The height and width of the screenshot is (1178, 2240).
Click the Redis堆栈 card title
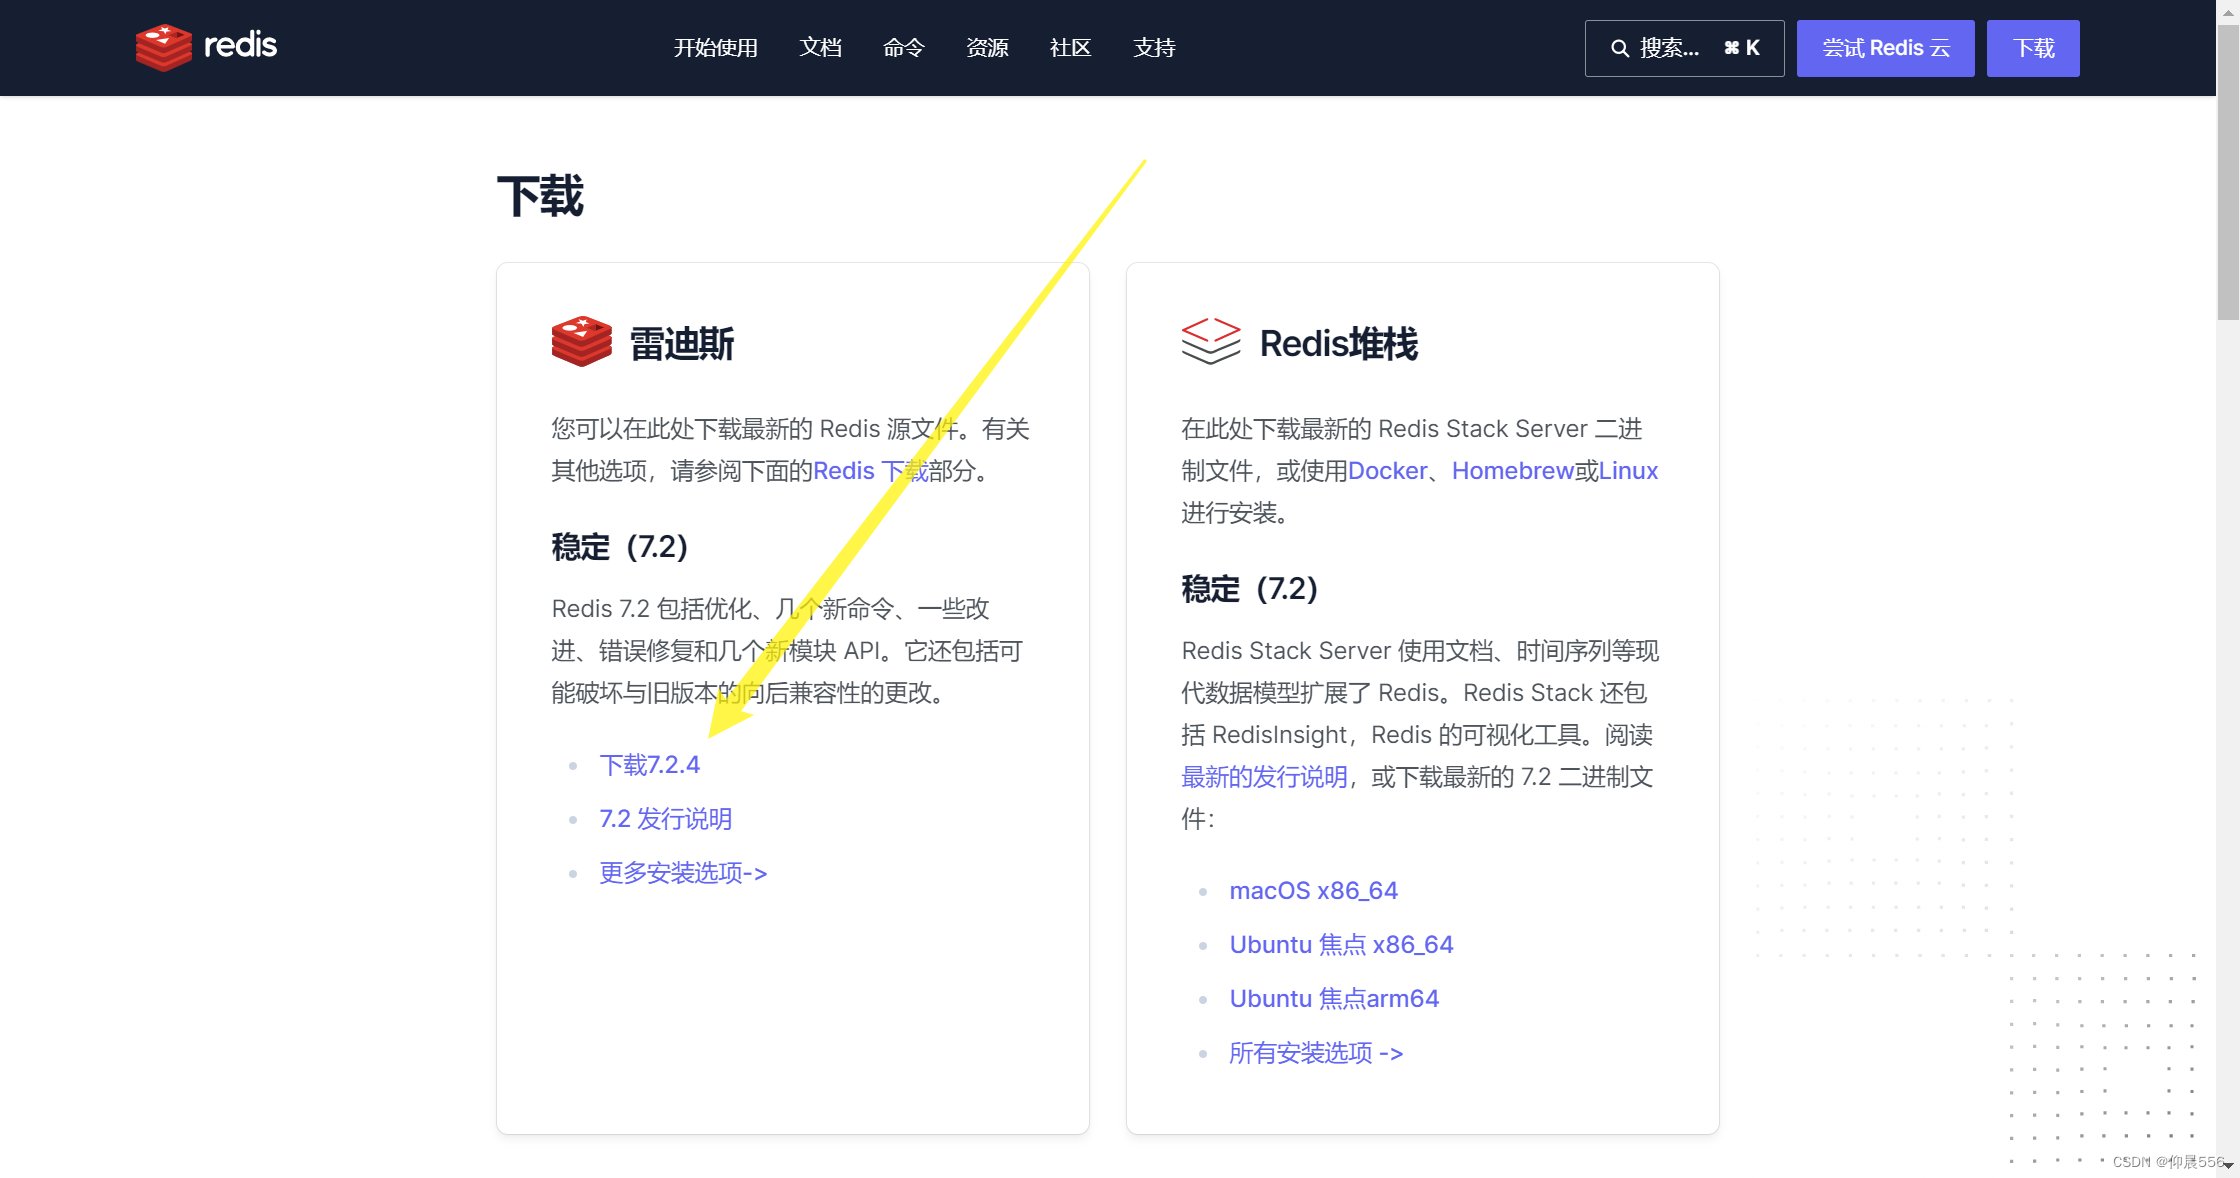1339,343
